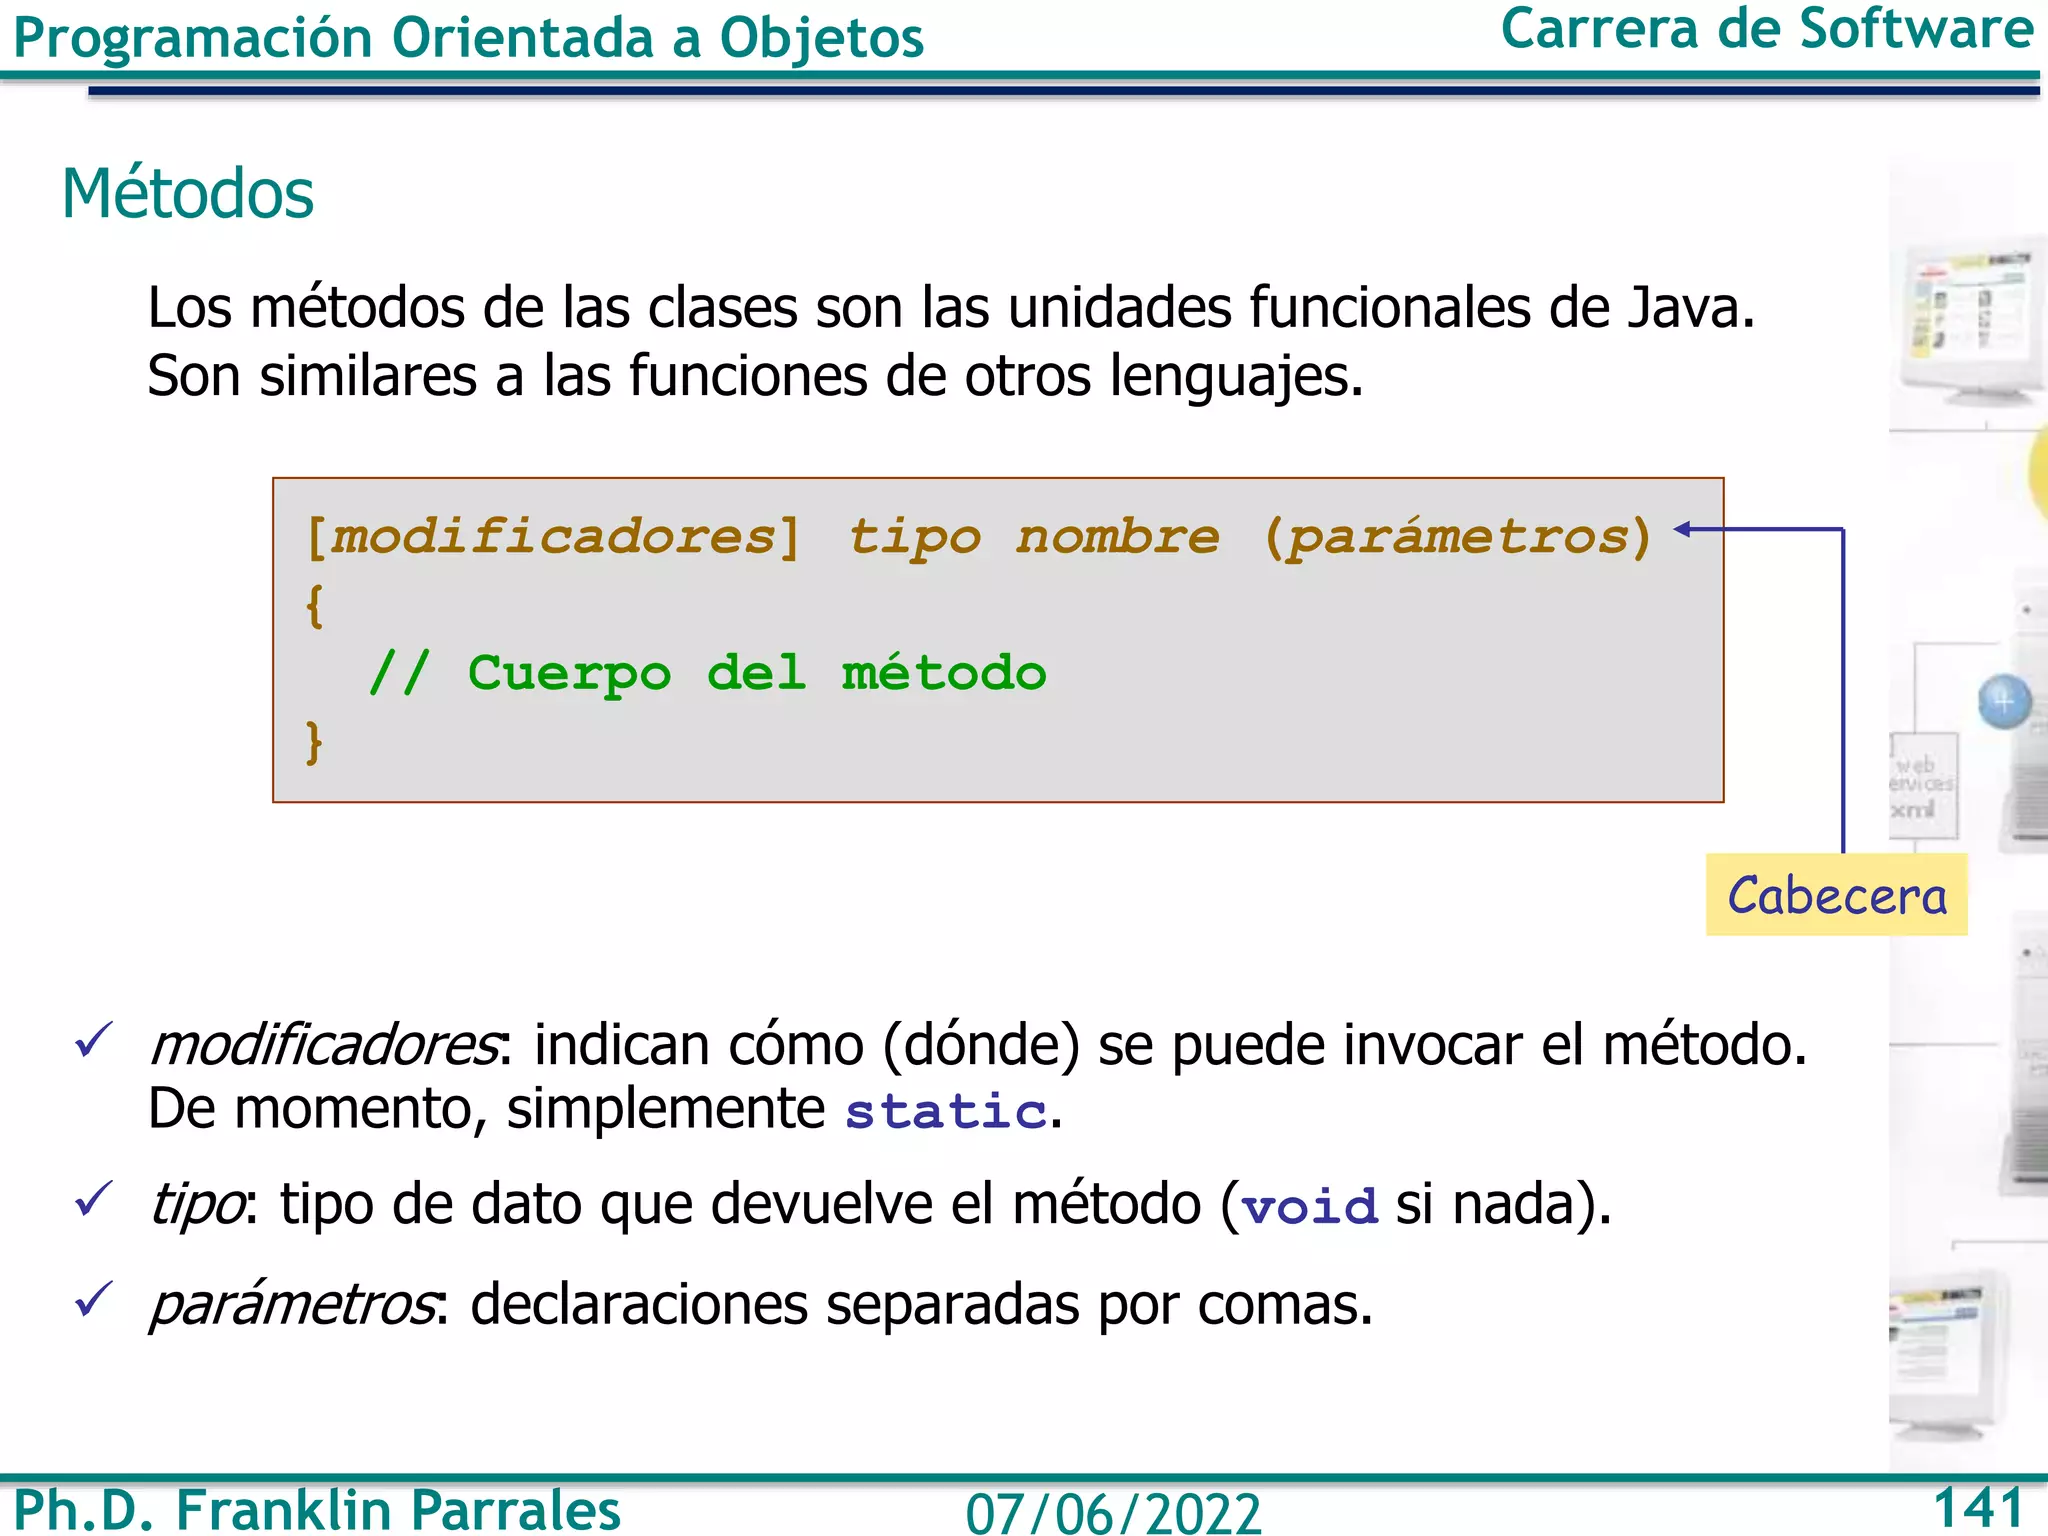Click the checkmark bullet beside 'tipo'
Viewport: 2048px width, 1536px height.
click(95, 1199)
